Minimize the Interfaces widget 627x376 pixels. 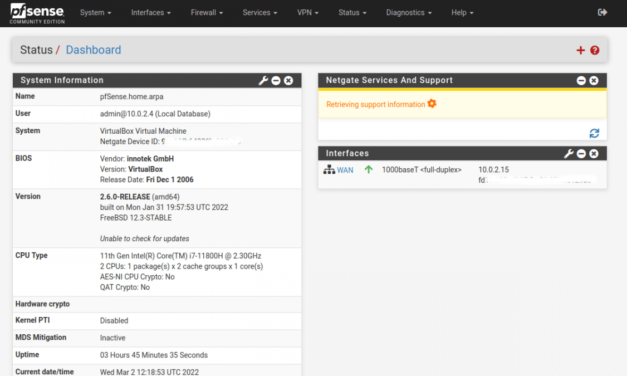click(581, 154)
